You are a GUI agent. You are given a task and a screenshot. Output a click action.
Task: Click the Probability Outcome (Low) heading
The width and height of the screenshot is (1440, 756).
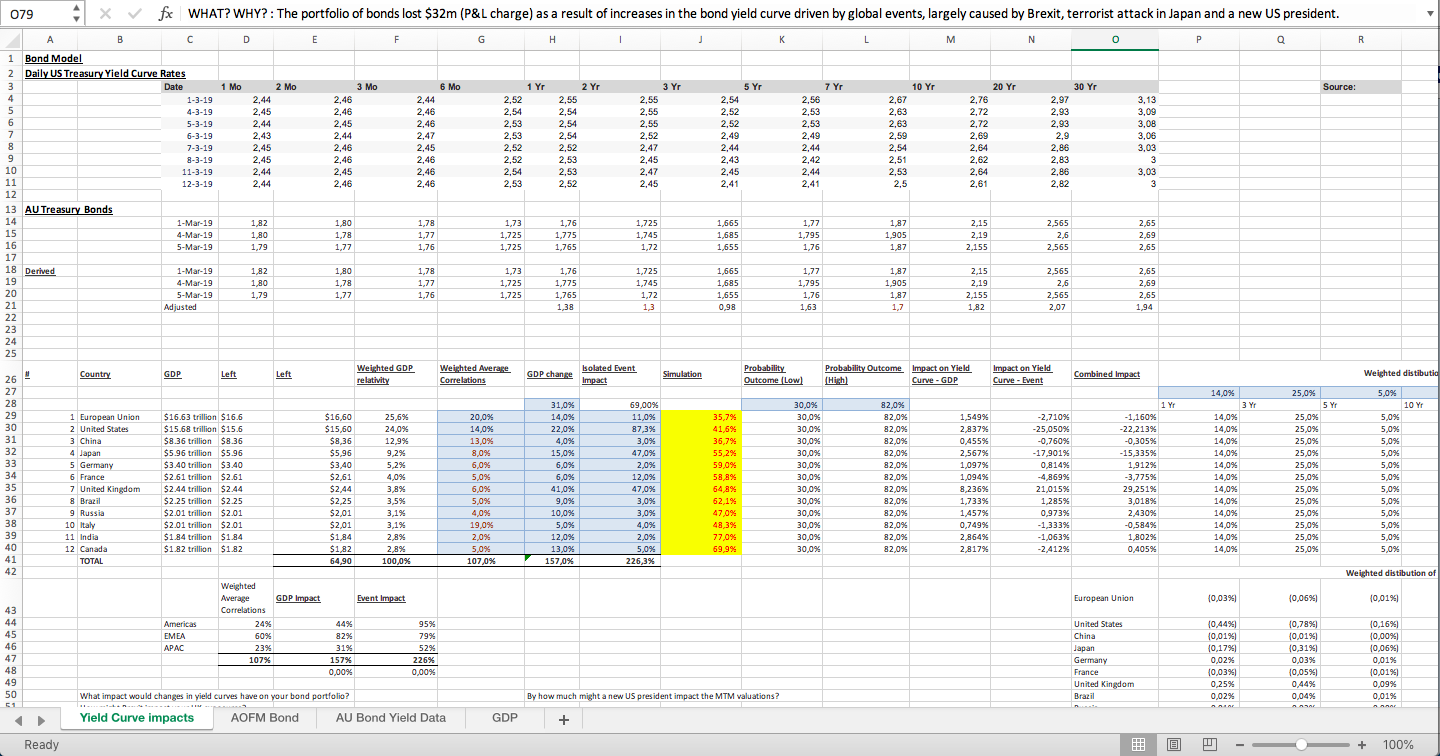point(773,374)
